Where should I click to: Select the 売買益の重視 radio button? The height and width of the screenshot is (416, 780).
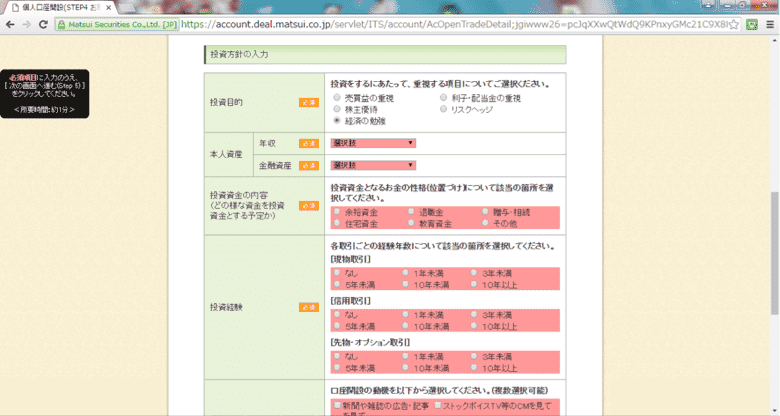(x=336, y=98)
